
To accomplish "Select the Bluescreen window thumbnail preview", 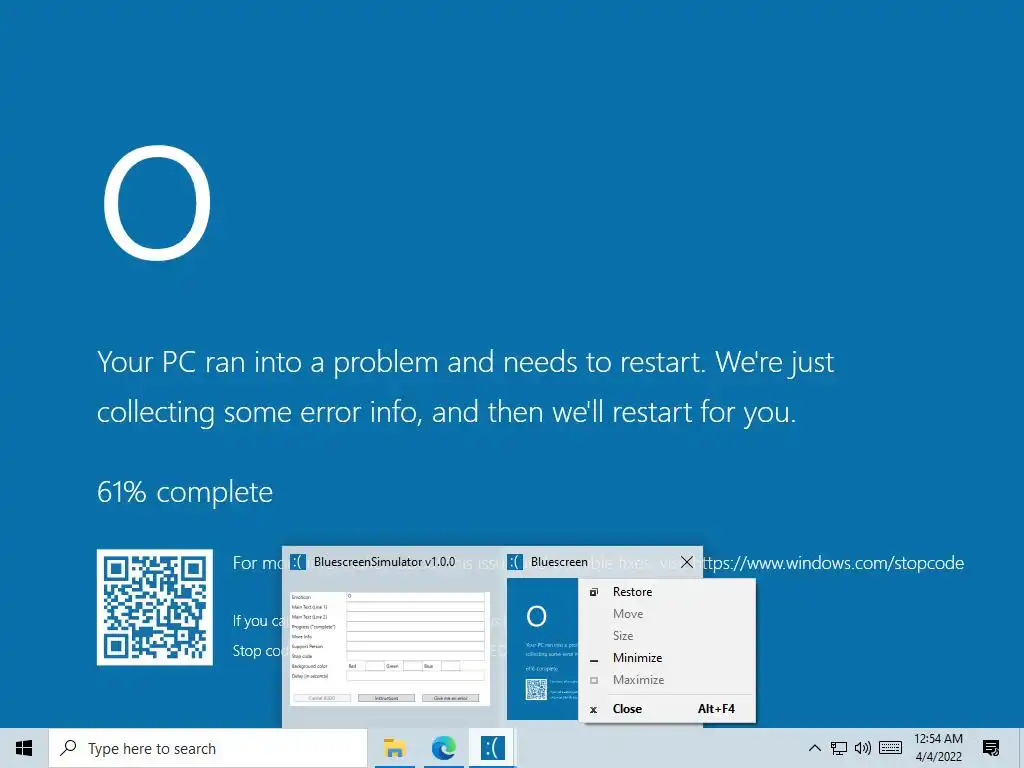I will pyautogui.click(x=542, y=649).
